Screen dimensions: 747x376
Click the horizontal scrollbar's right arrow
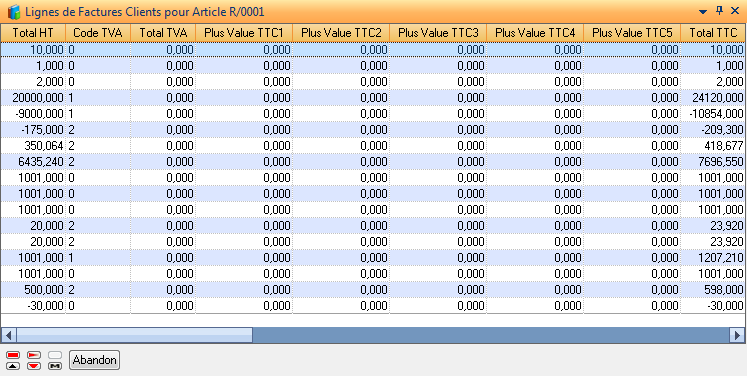(737, 335)
